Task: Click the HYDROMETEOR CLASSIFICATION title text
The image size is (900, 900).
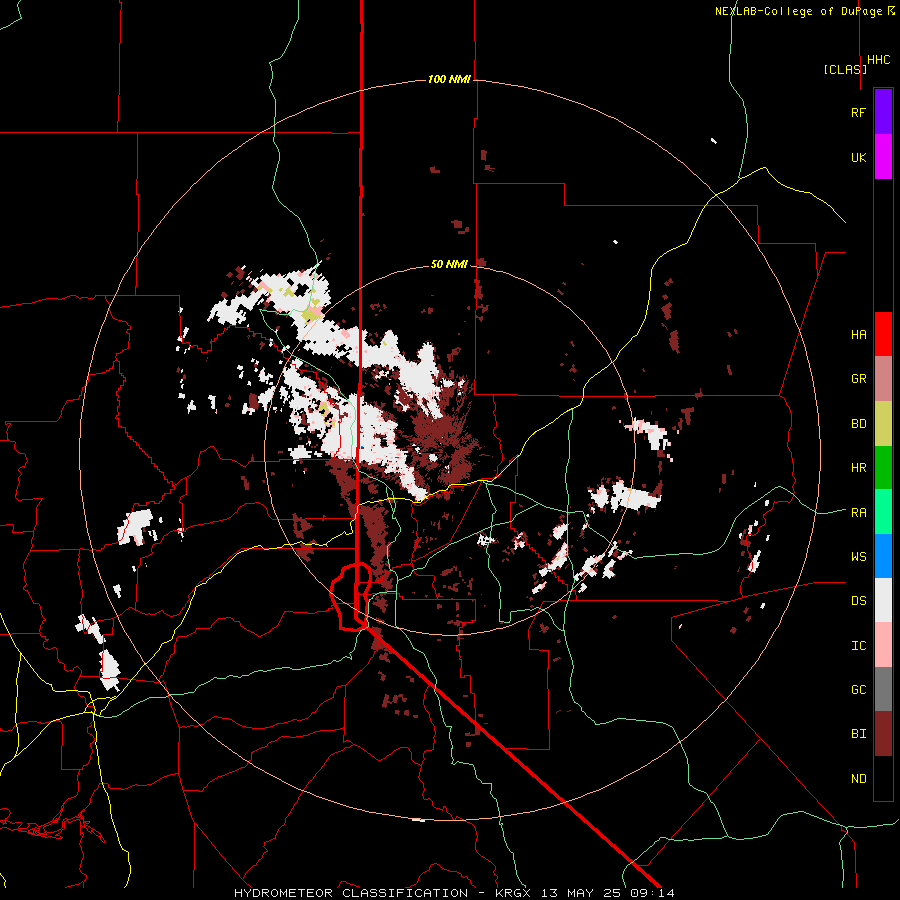Action: 351,893
